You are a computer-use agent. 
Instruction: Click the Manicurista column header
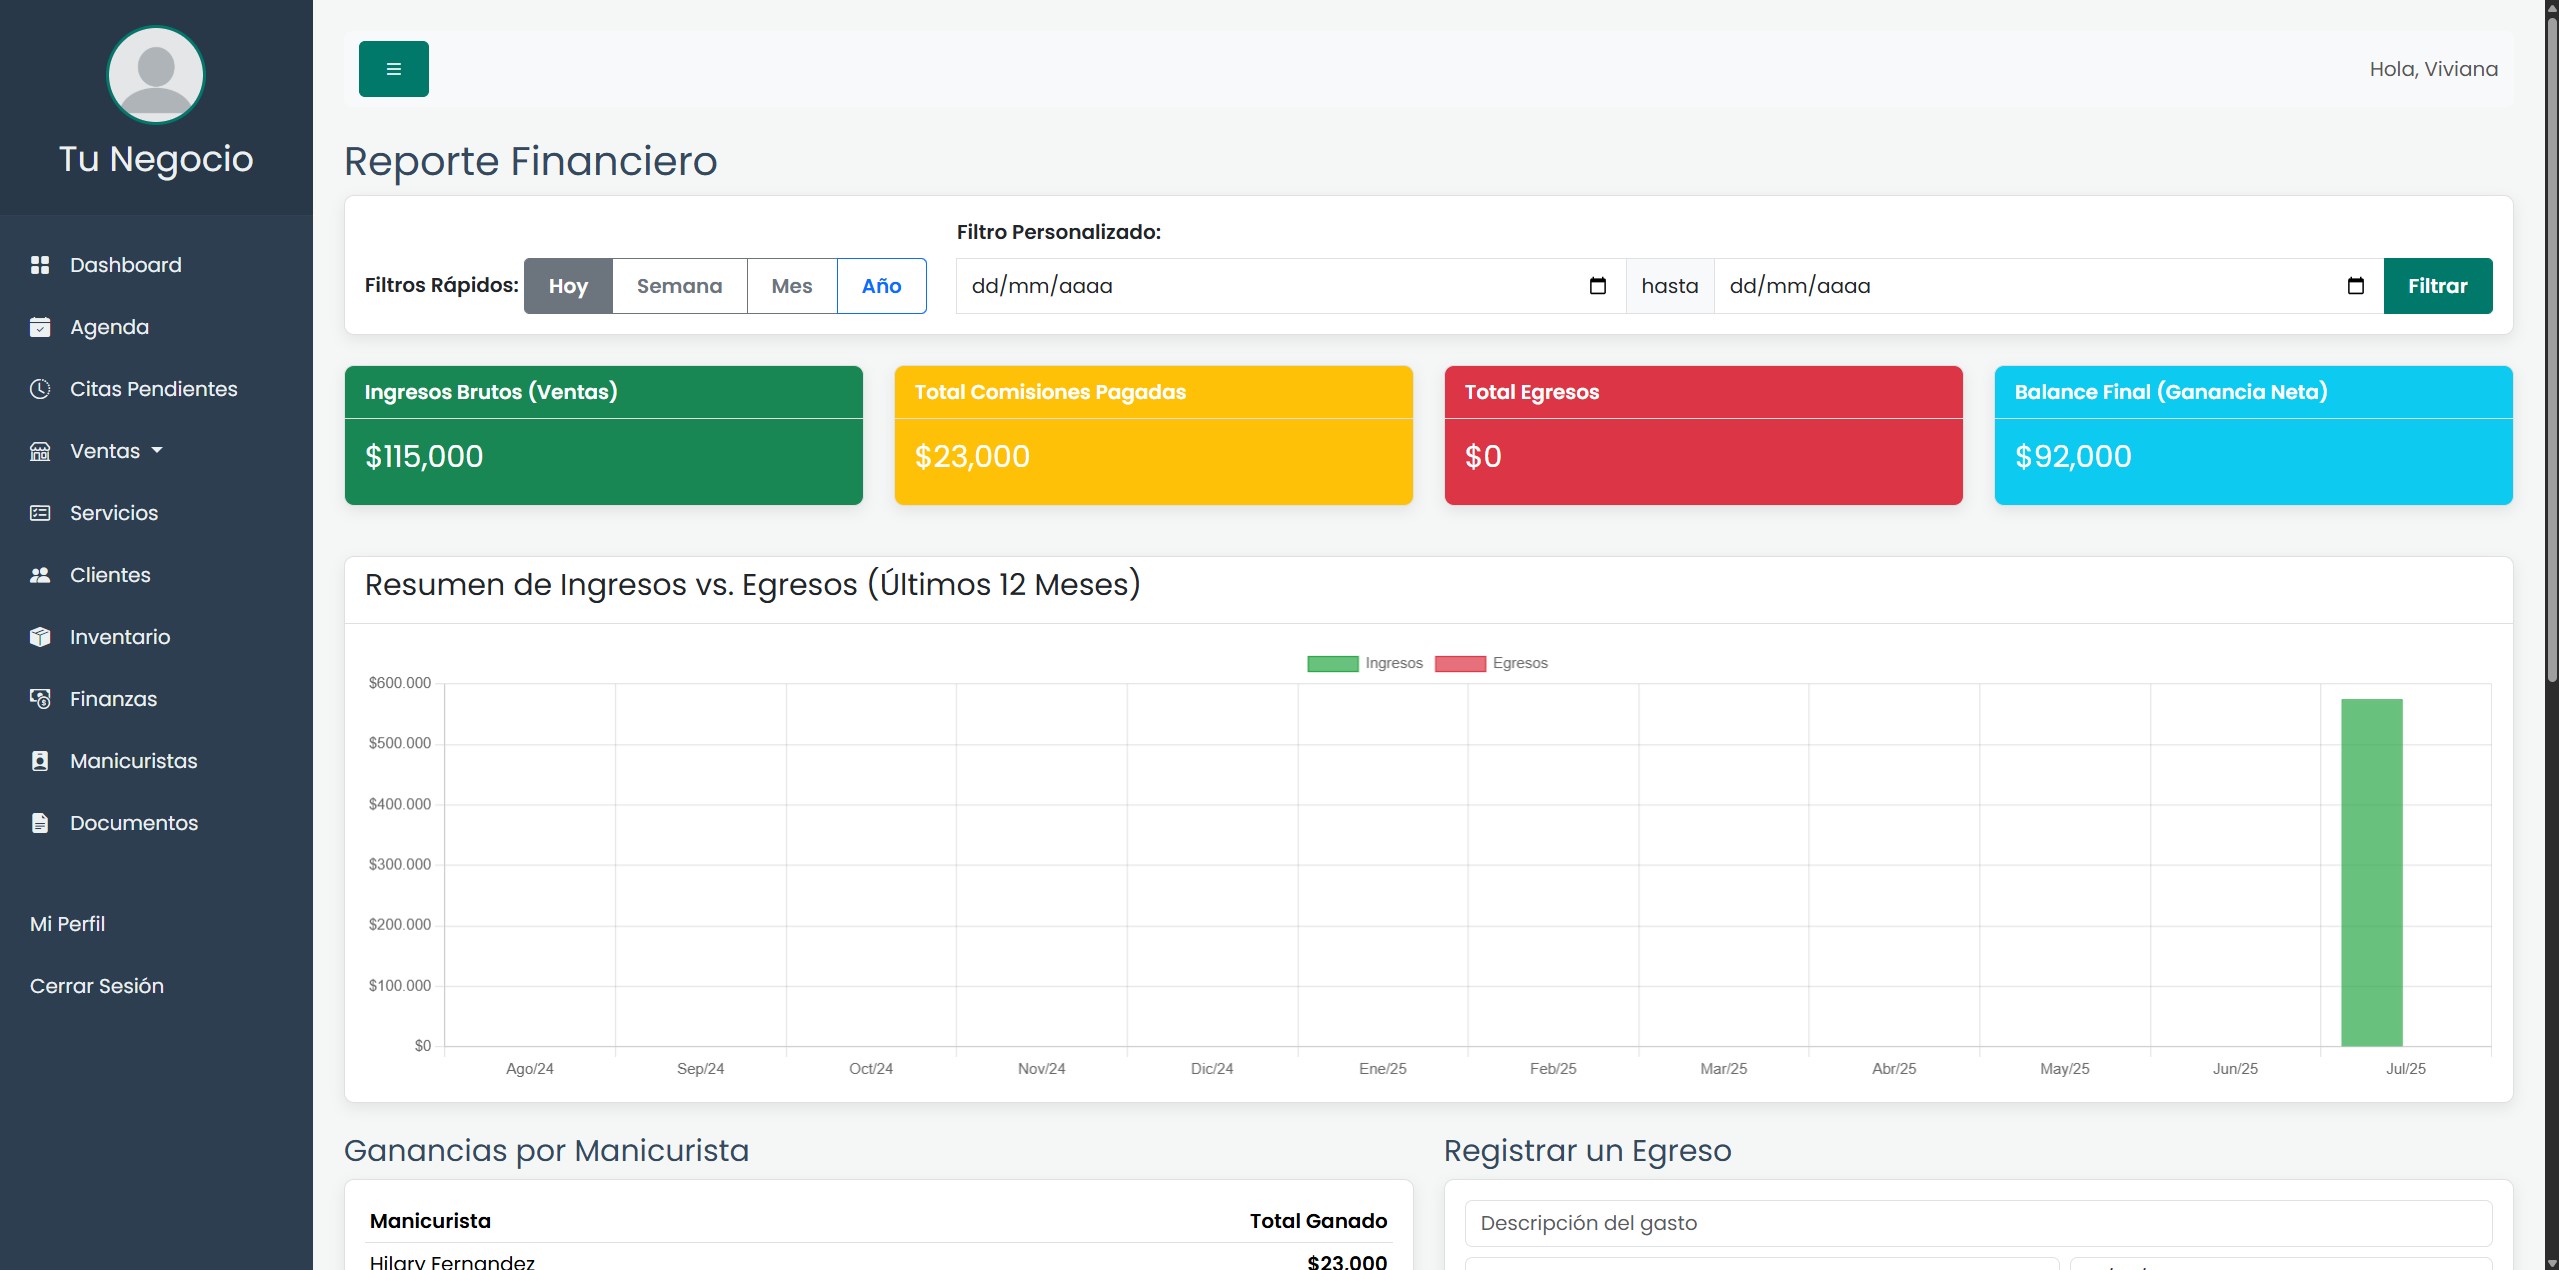click(x=430, y=1221)
